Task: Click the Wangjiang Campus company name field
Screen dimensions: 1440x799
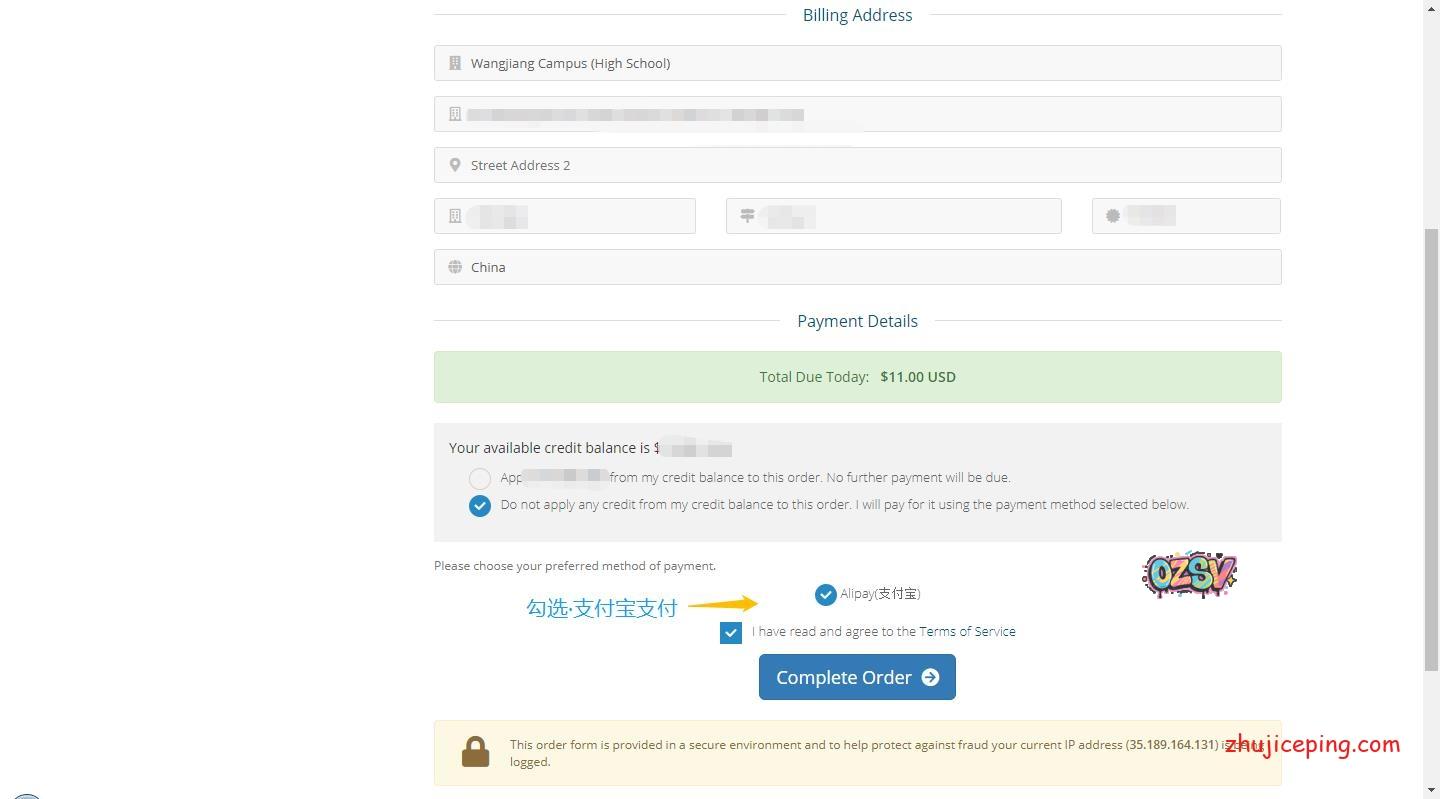Action: [857, 63]
